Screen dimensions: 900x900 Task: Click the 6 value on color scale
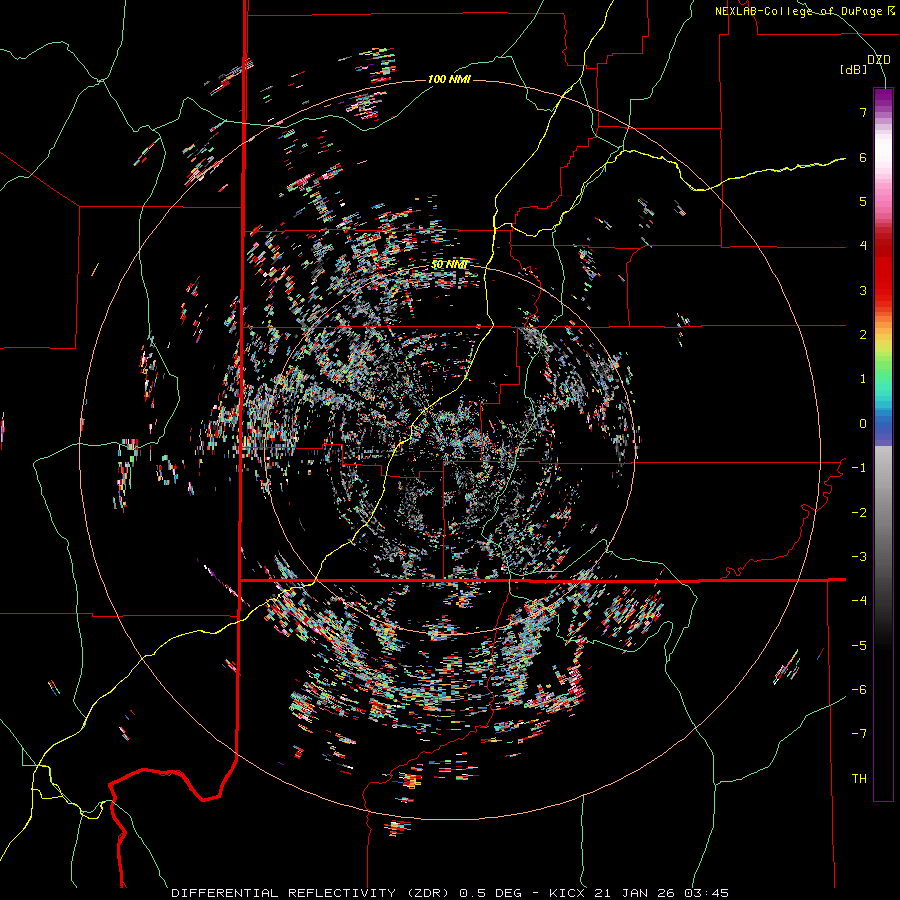863,157
